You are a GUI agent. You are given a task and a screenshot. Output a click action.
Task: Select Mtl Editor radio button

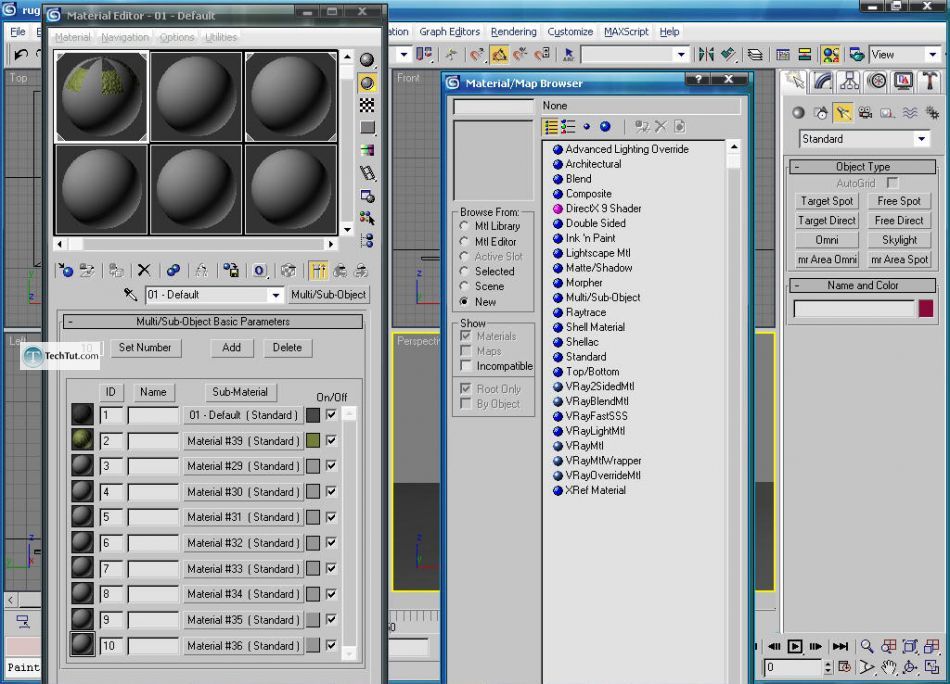click(464, 241)
